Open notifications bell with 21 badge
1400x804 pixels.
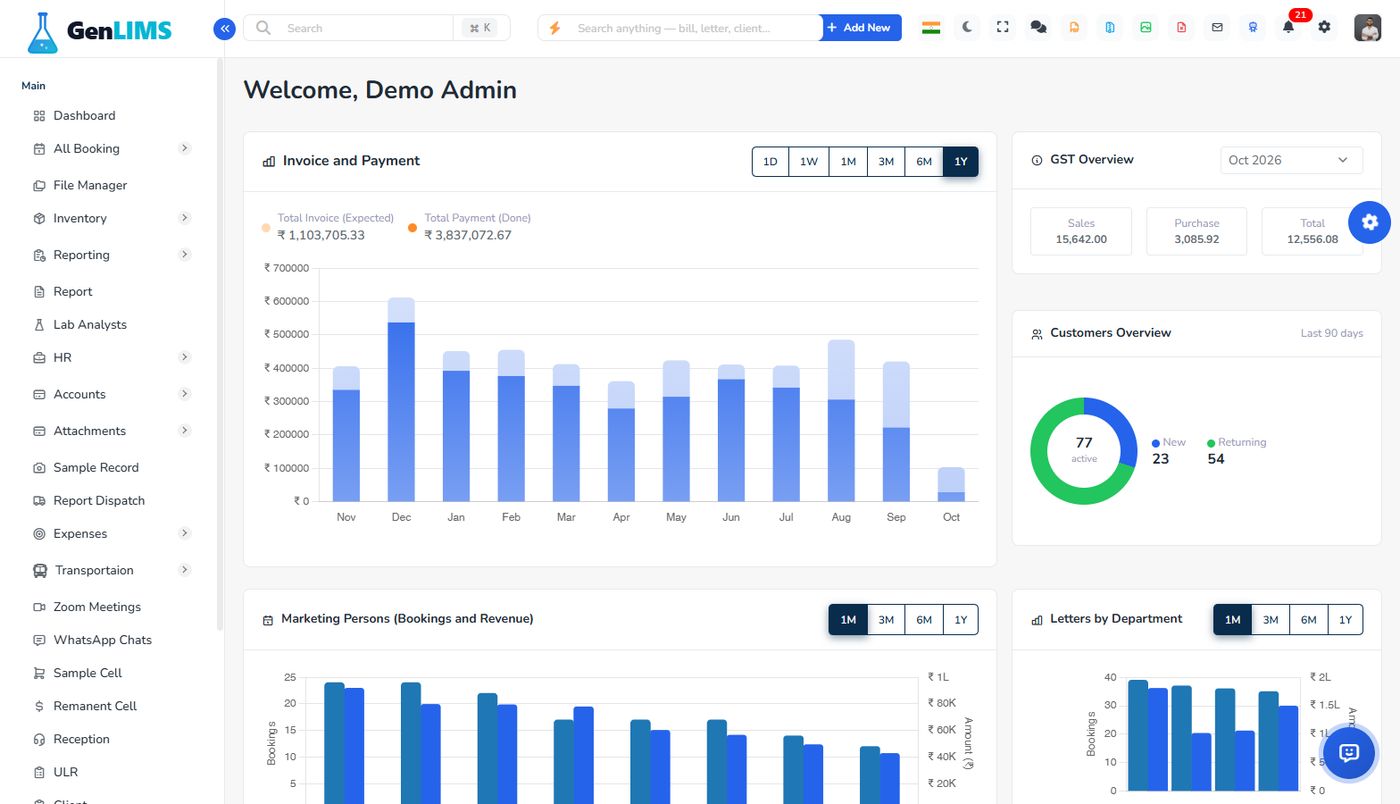tap(1289, 27)
